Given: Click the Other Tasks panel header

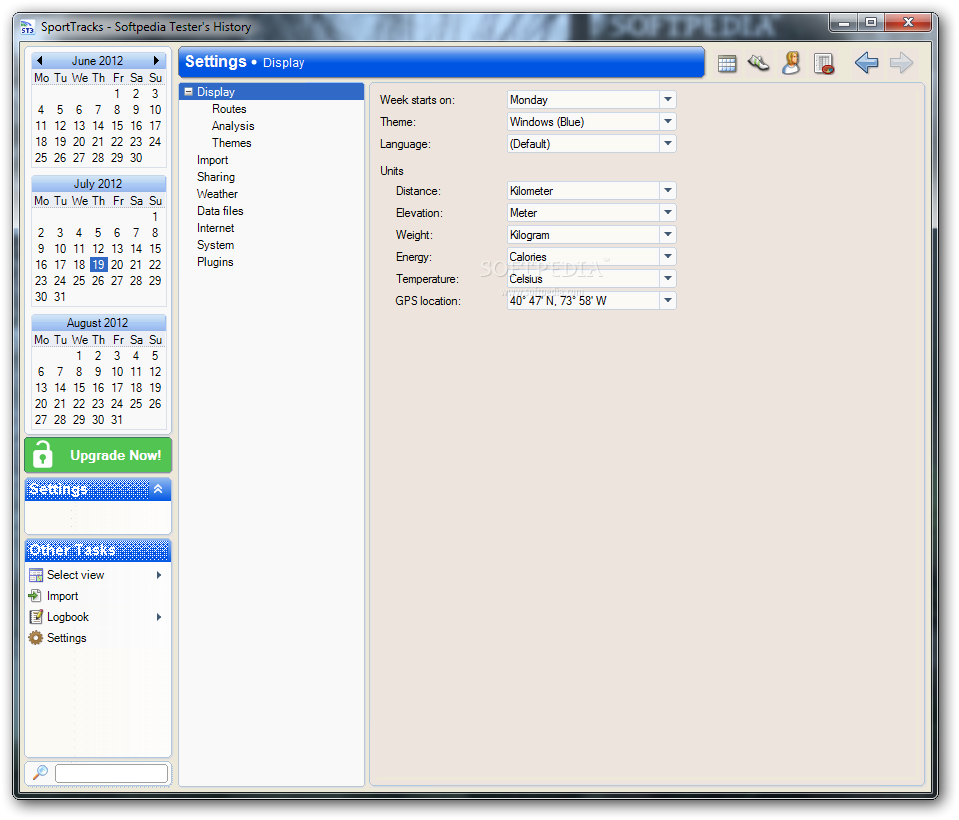Looking at the screenshot, I should tap(98, 550).
